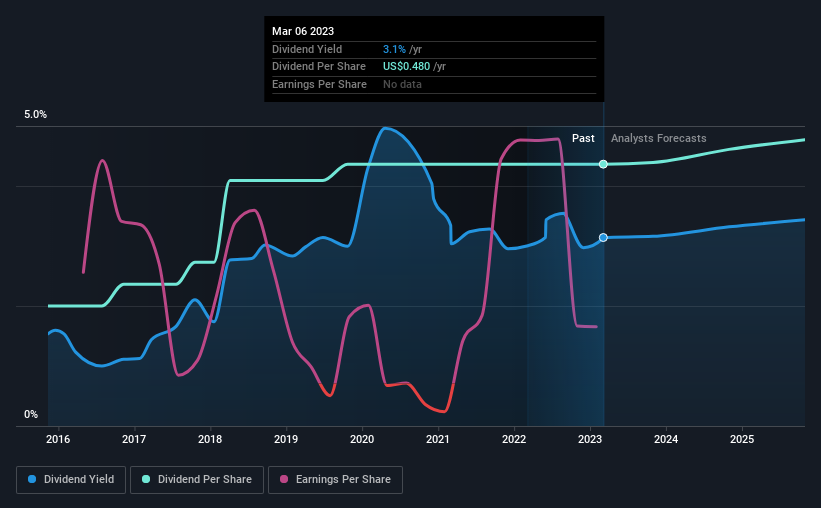Click the 2023 x-axis label
The width and height of the screenshot is (821, 508).
[590, 439]
